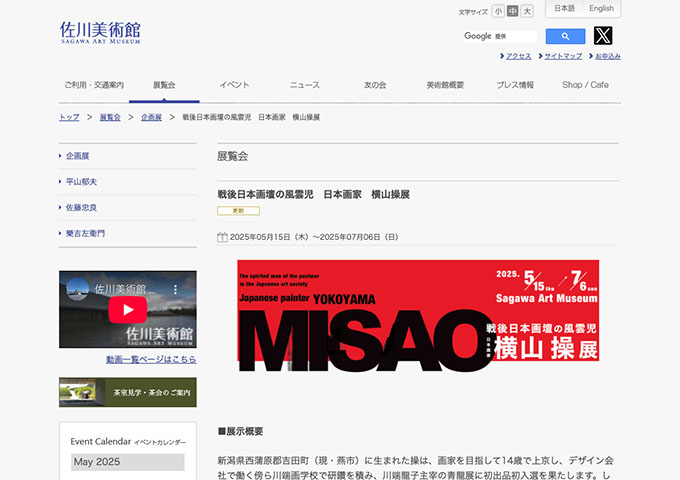This screenshot has width=680, height=480.
Task: Play the Sagawa Art Museum YouTube video
Action: (x=128, y=309)
